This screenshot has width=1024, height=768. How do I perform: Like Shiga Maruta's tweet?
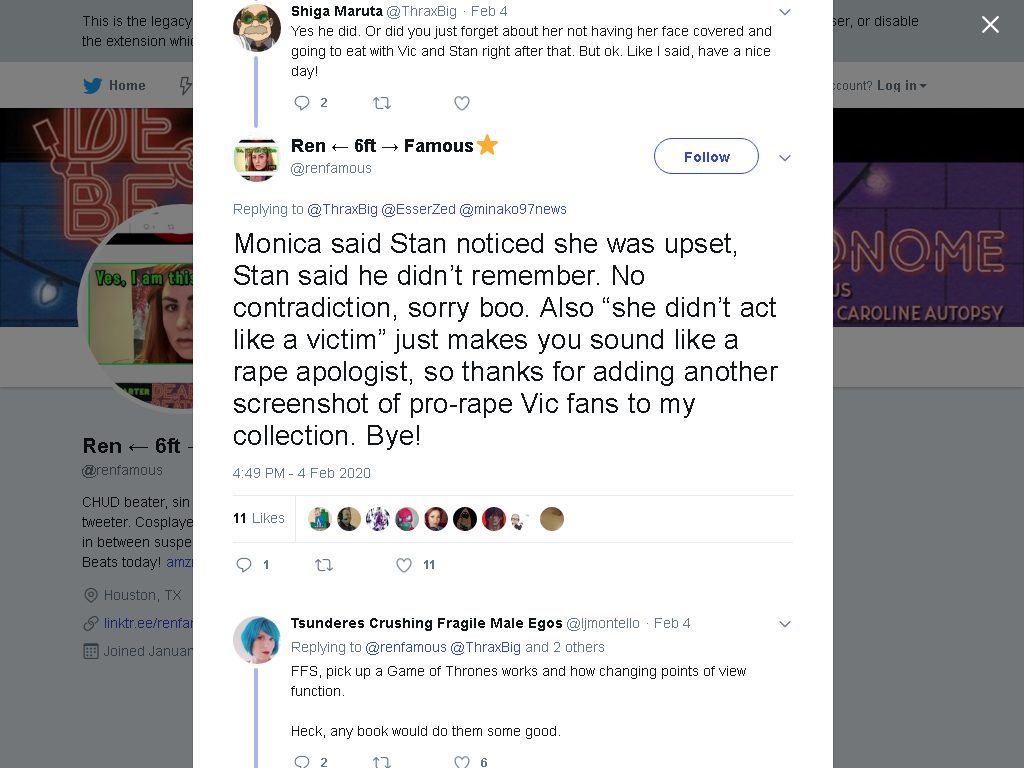(462, 103)
